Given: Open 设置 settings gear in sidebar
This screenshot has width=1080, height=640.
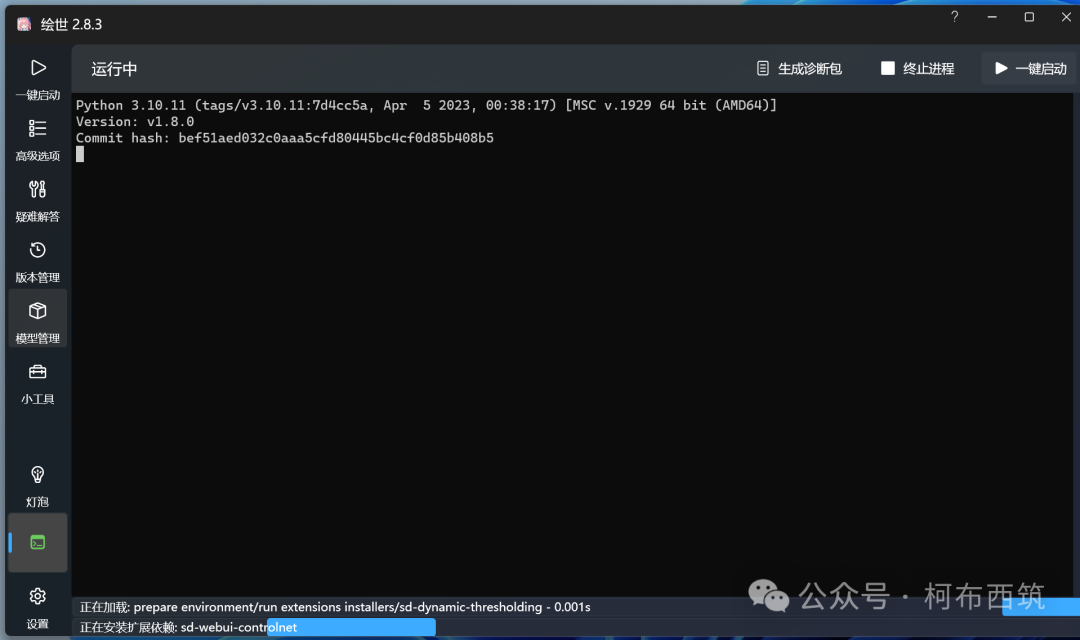Looking at the screenshot, I should [x=38, y=608].
